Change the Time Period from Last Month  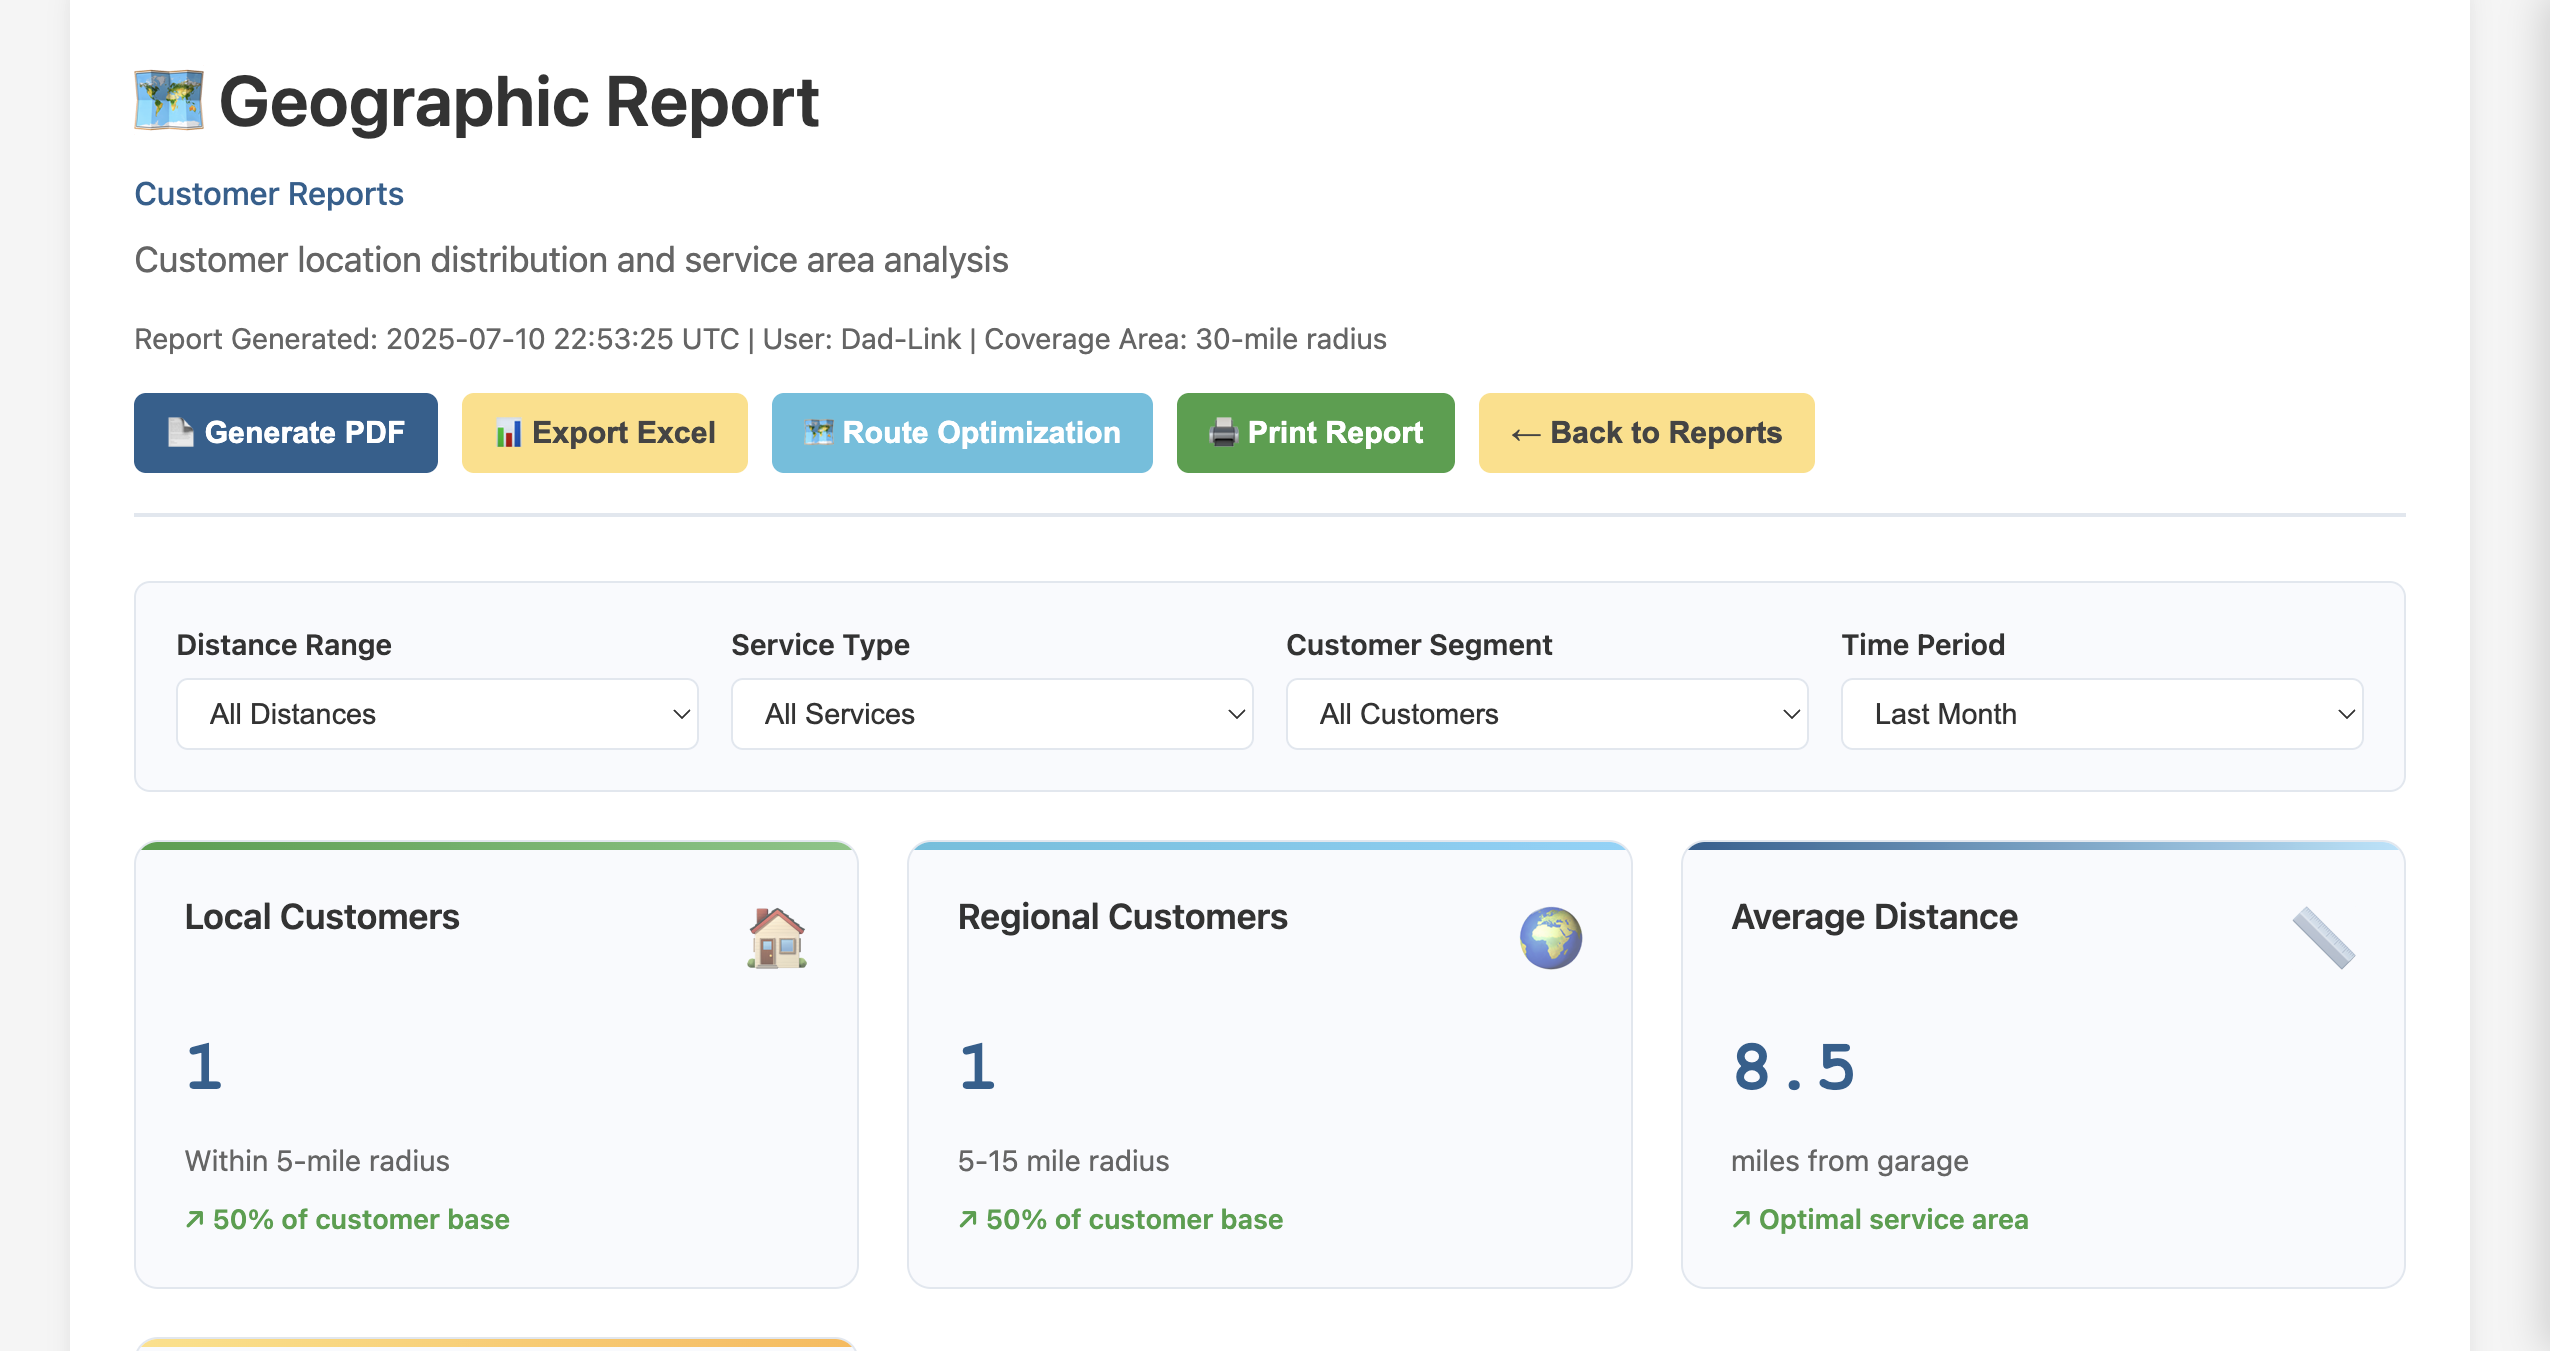[x=2100, y=713]
